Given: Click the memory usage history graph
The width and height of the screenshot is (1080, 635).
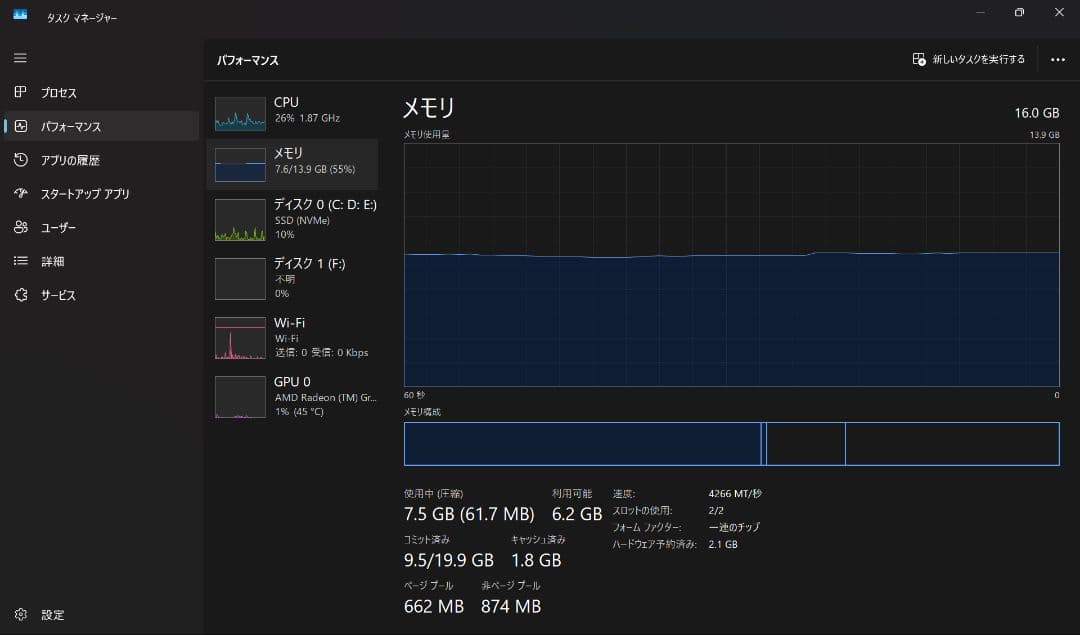Looking at the screenshot, I should pos(731,265).
